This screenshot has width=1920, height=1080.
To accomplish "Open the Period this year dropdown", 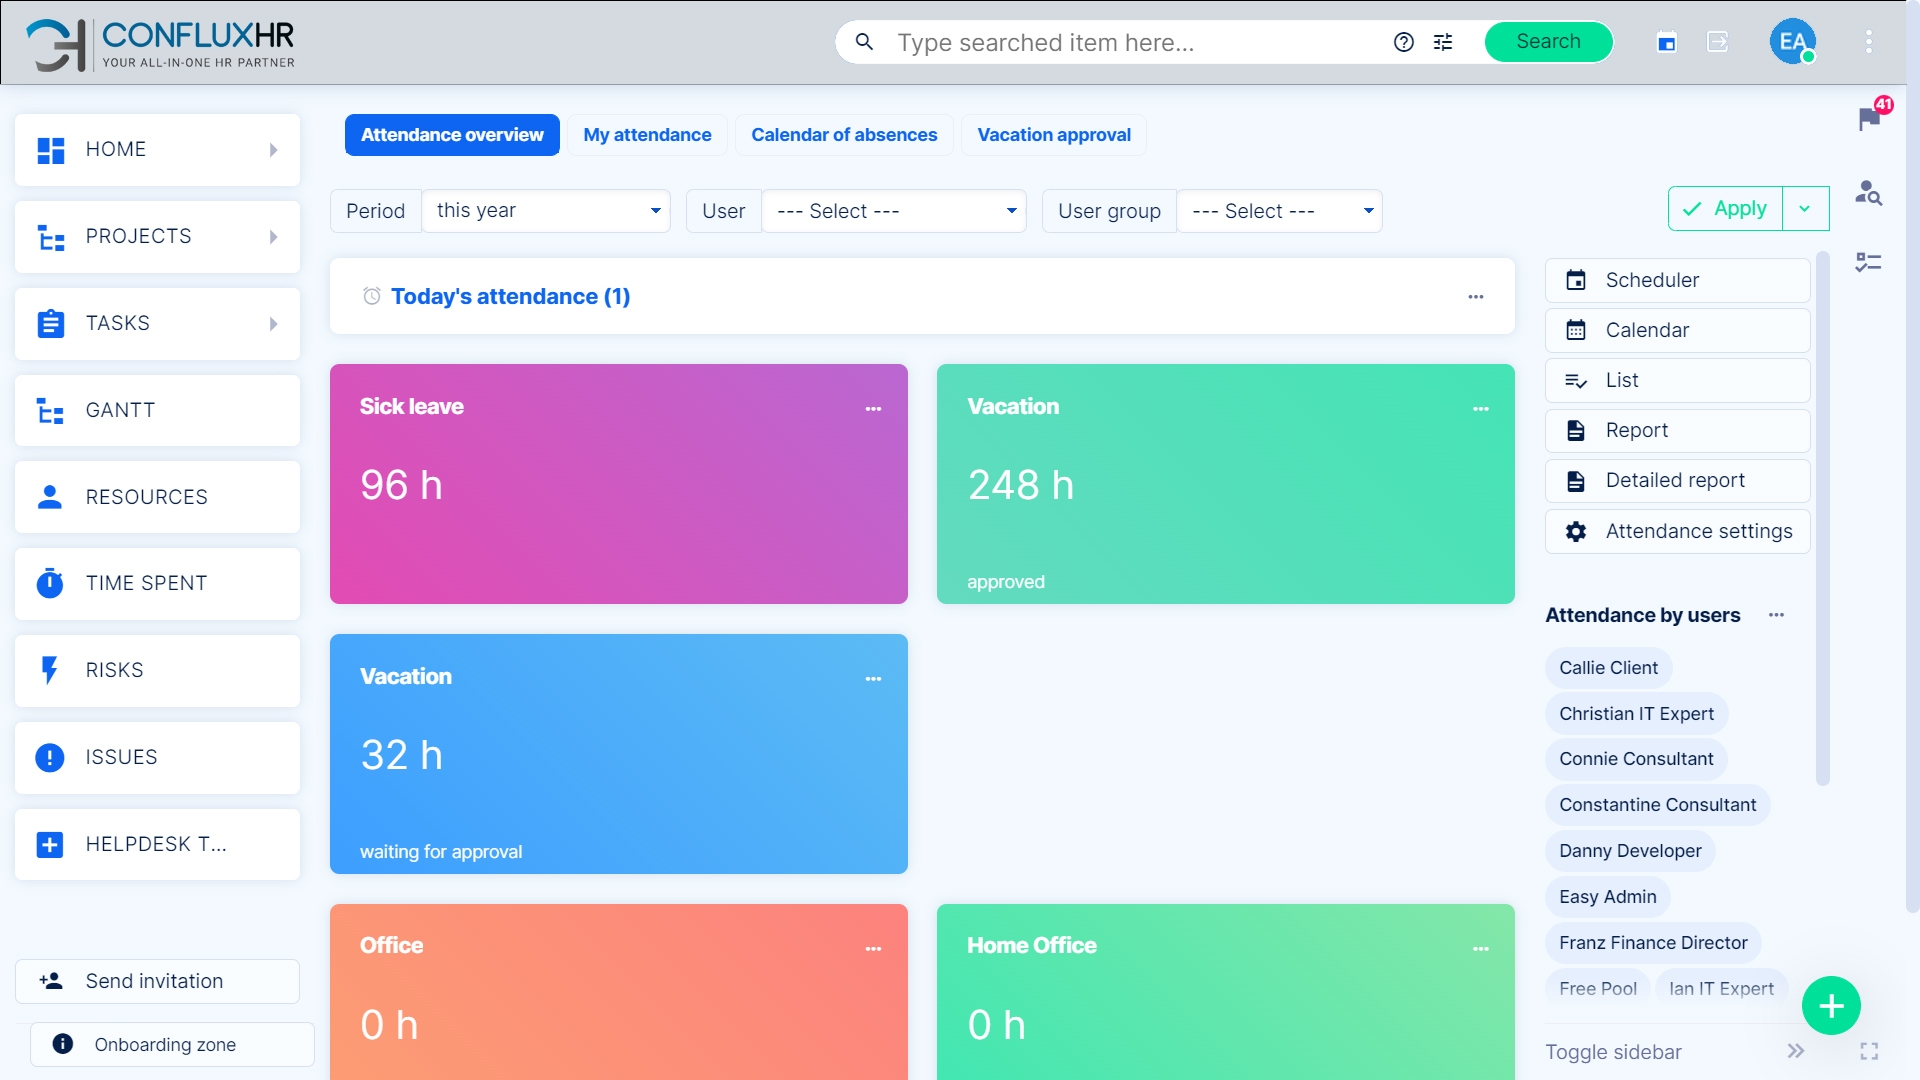I will (x=546, y=211).
